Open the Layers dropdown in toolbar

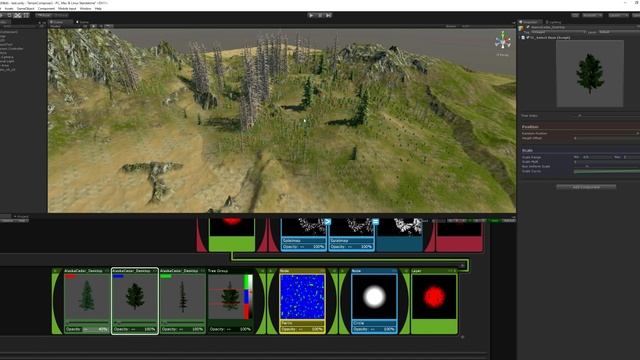tap(617, 15)
